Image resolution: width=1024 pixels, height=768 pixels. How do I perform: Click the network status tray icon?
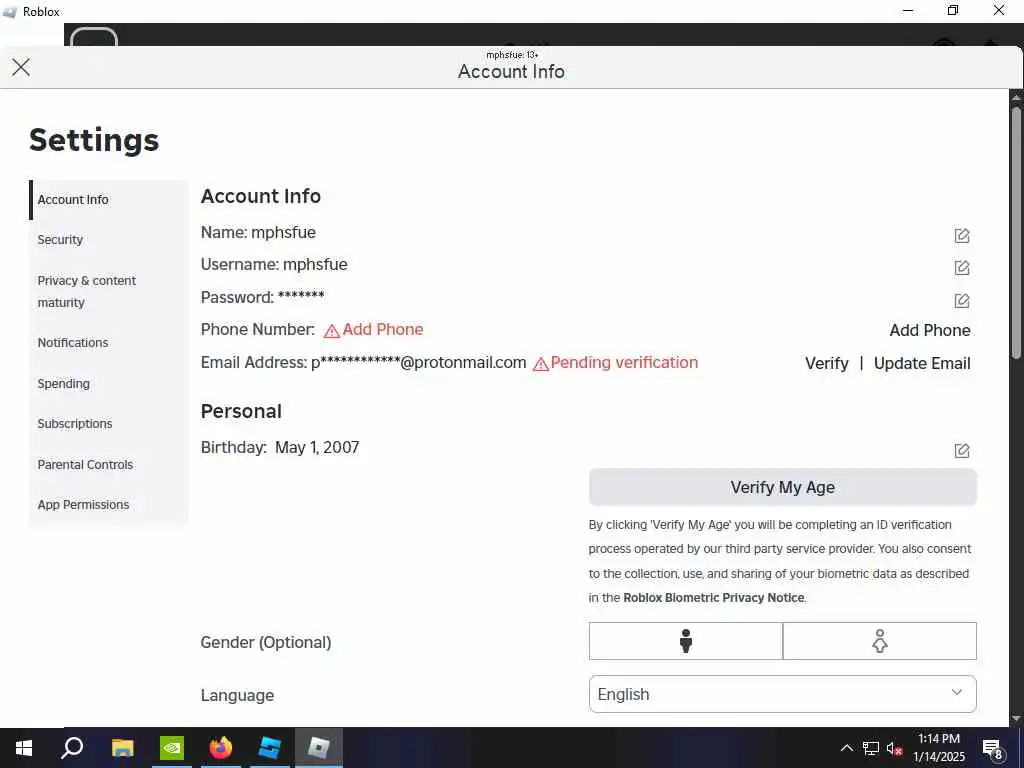click(871, 748)
